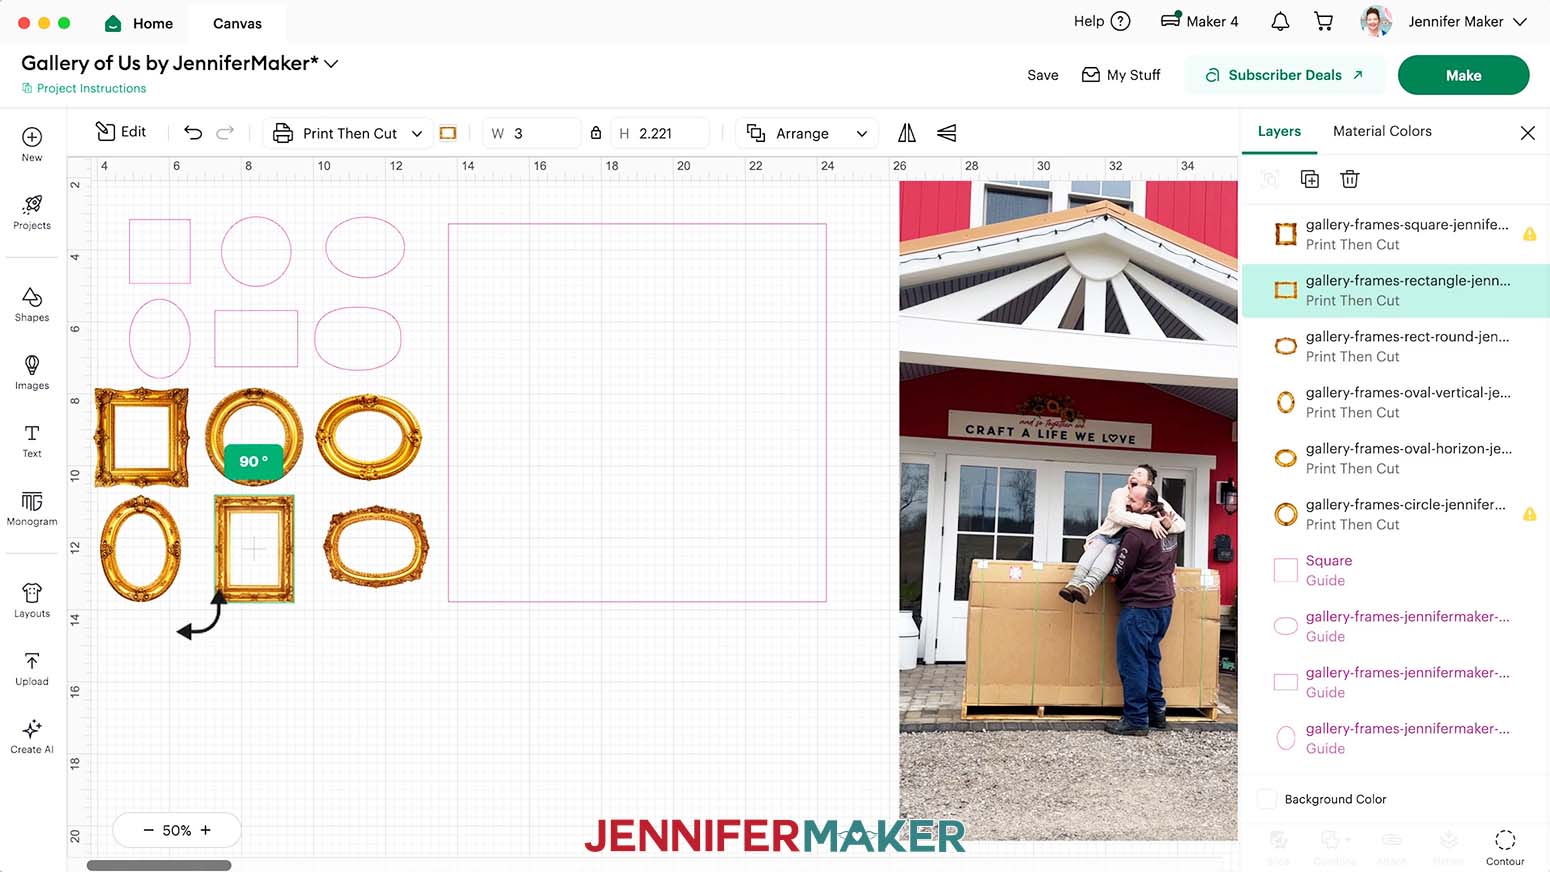
Task: Open the New project tool
Action: click(x=32, y=144)
